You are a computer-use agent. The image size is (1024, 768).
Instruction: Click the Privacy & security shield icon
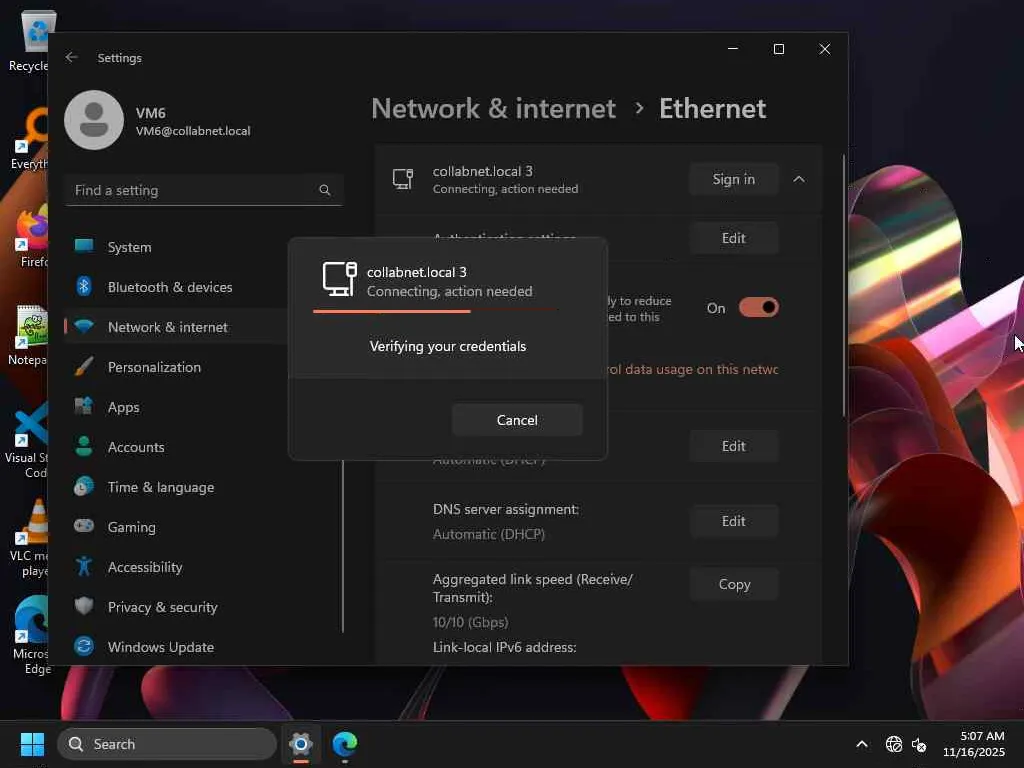coord(84,606)
